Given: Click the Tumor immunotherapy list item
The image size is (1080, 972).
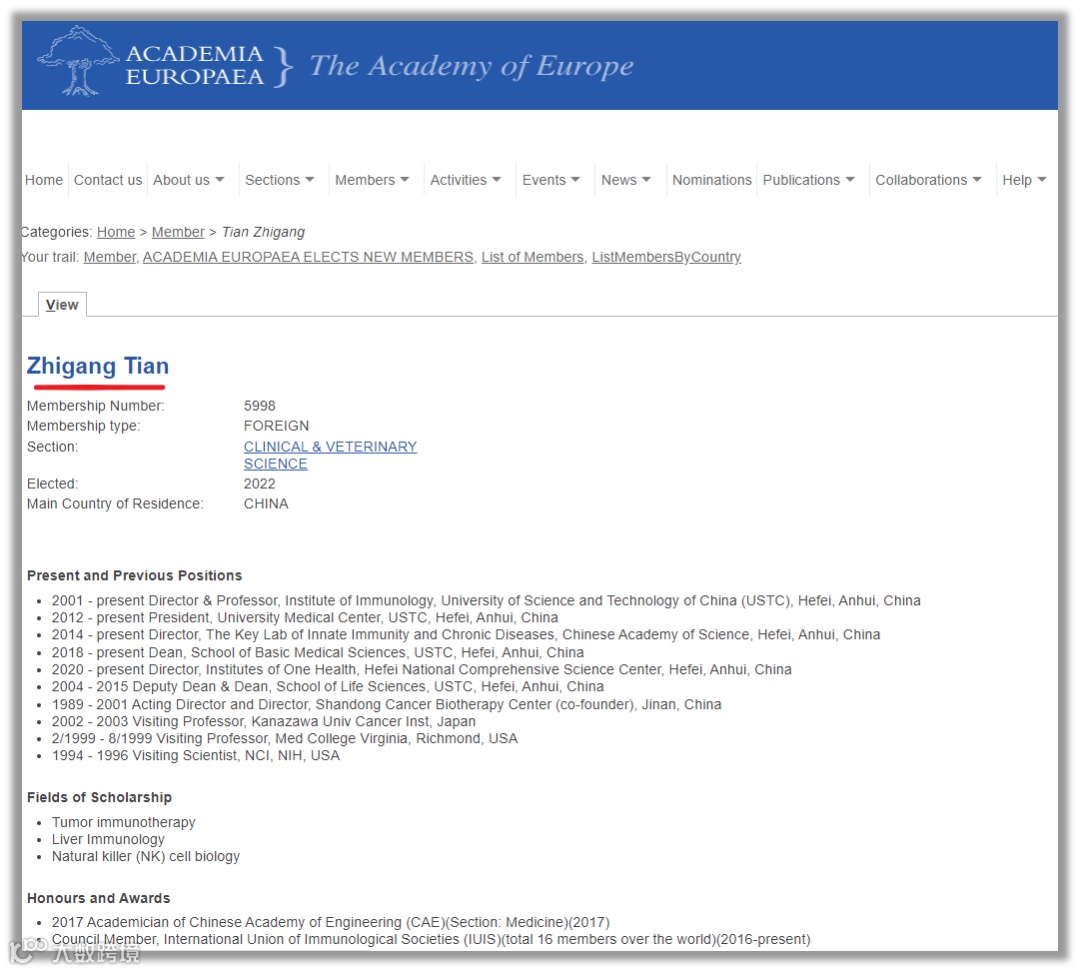Looking at the screenshot, I should click(123, 822).
